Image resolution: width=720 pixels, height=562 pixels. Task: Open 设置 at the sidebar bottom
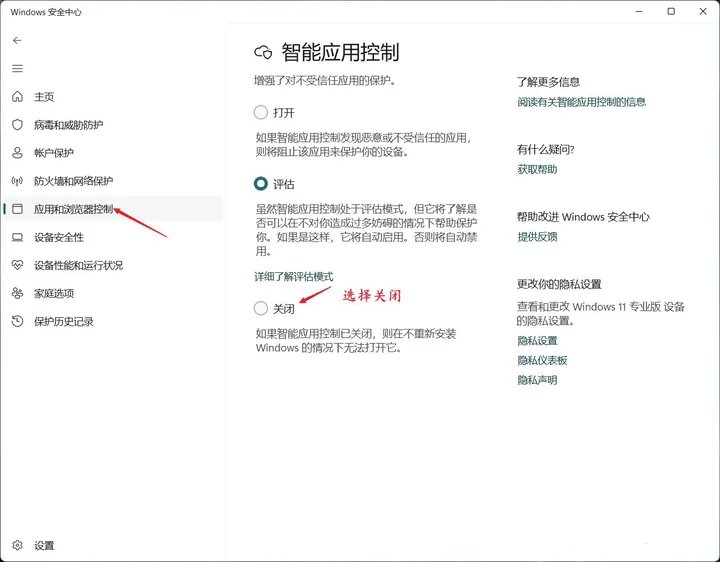point(43,546)
